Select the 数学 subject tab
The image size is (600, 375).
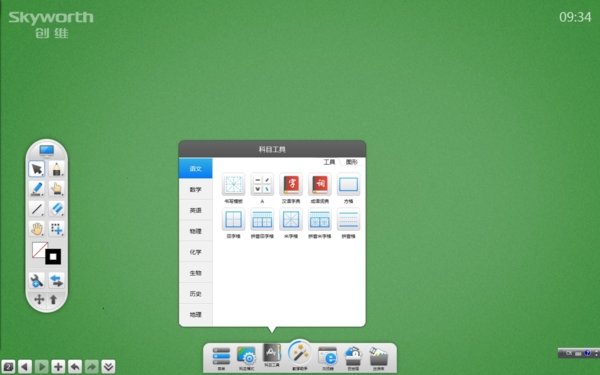coord(196,189)
